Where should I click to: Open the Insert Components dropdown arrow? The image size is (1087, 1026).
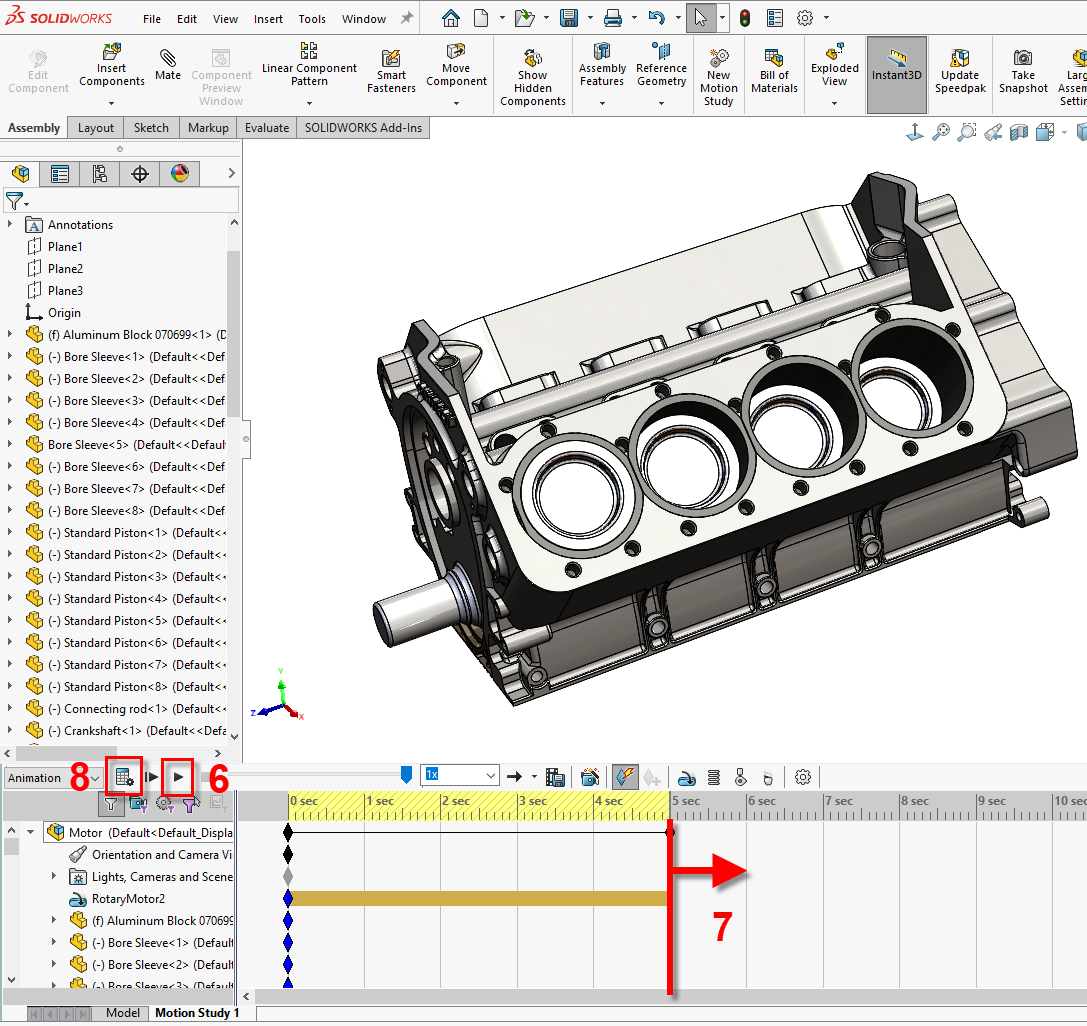pos(112,103)
